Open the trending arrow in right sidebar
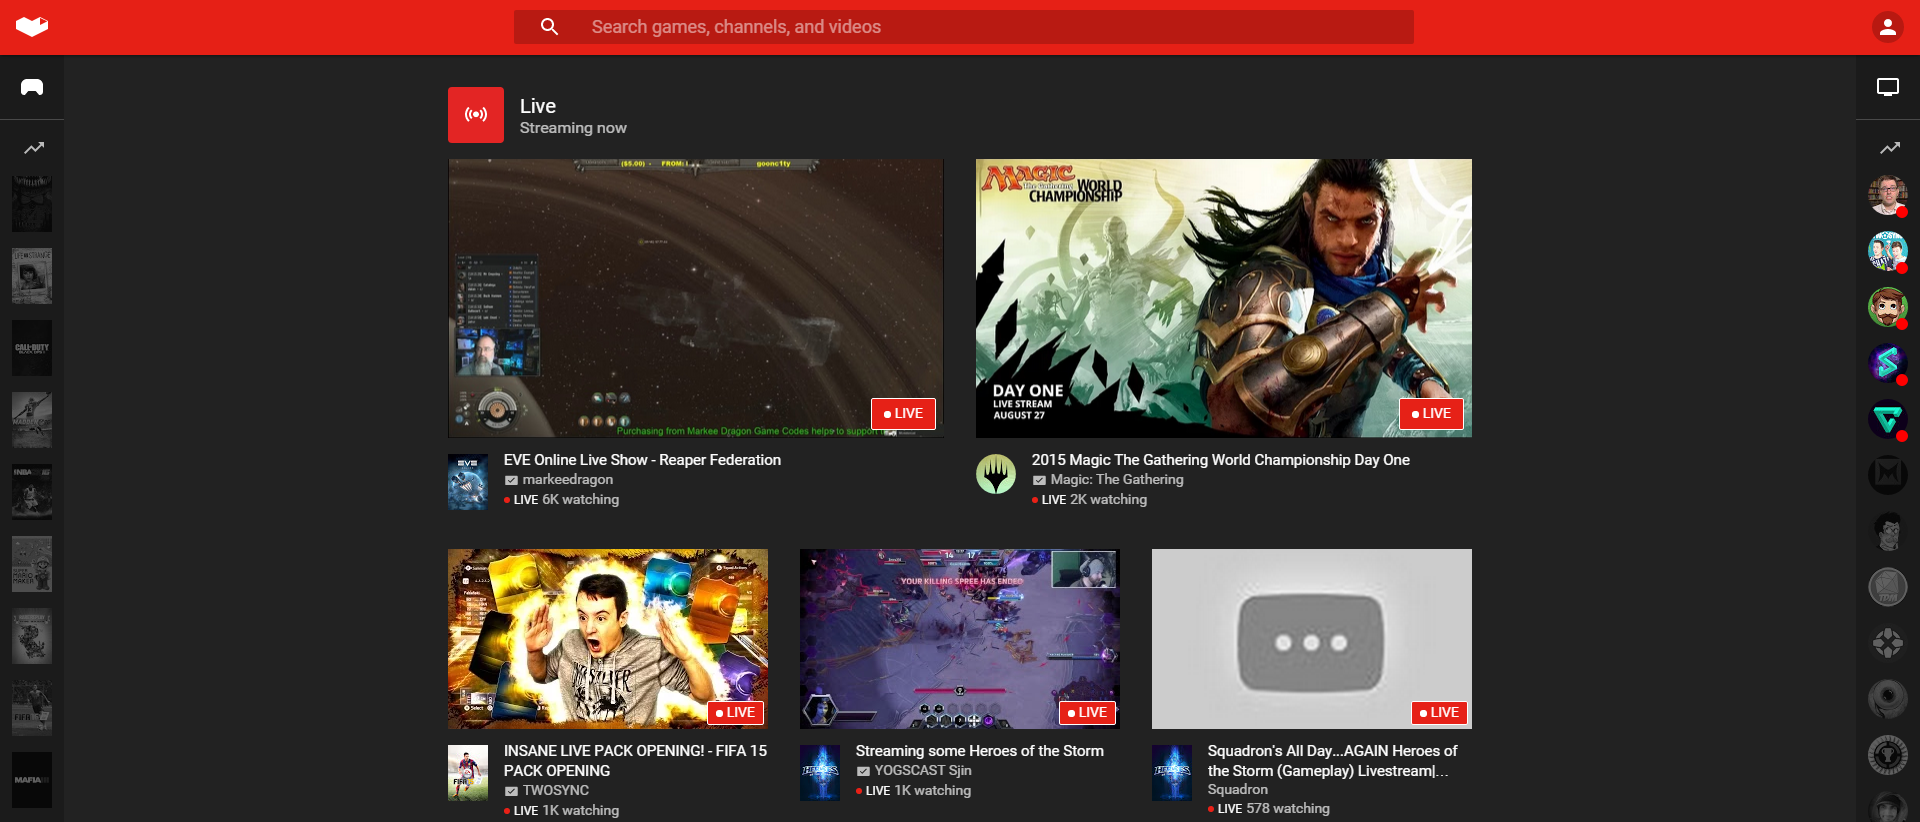The width and height of the screenshot is (1920, 822). (1889, 148)
